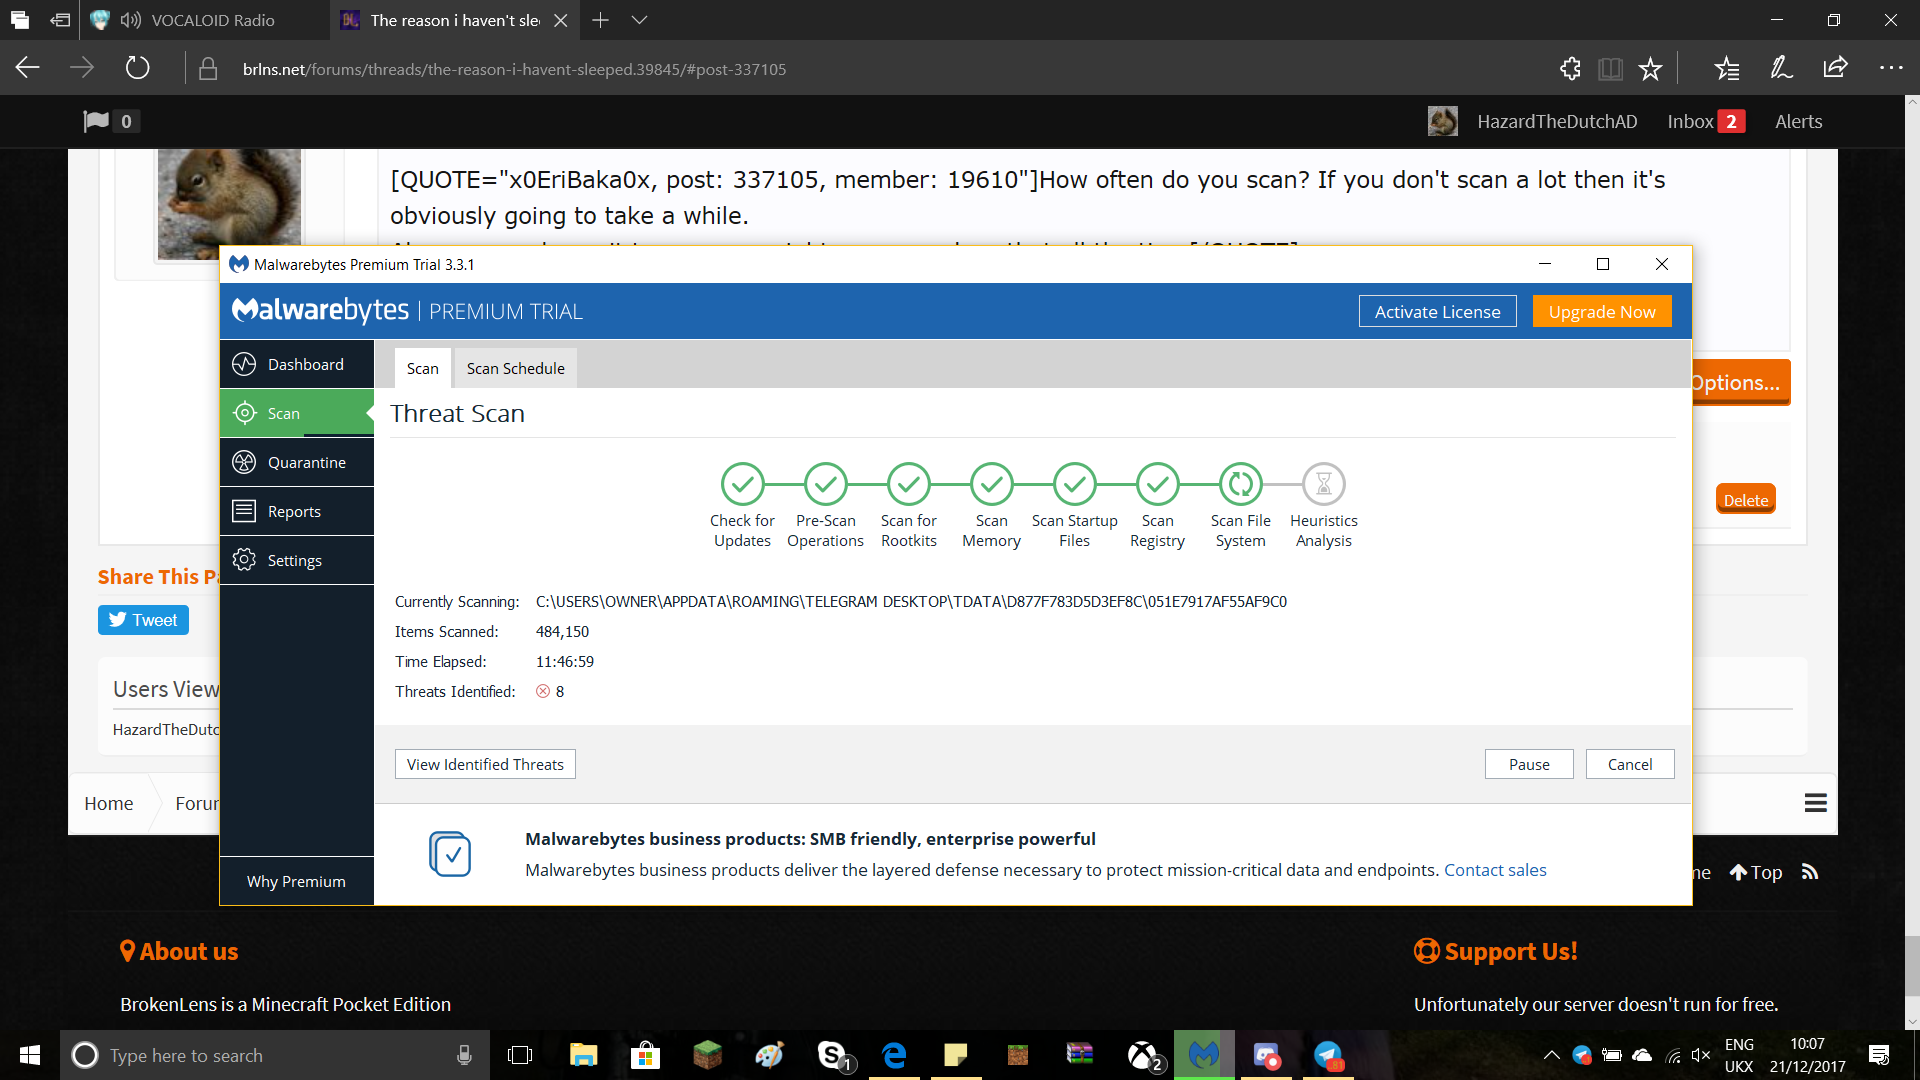Open forum hamburger menu icon
1920x1080 pixels.
point(1816,803)
